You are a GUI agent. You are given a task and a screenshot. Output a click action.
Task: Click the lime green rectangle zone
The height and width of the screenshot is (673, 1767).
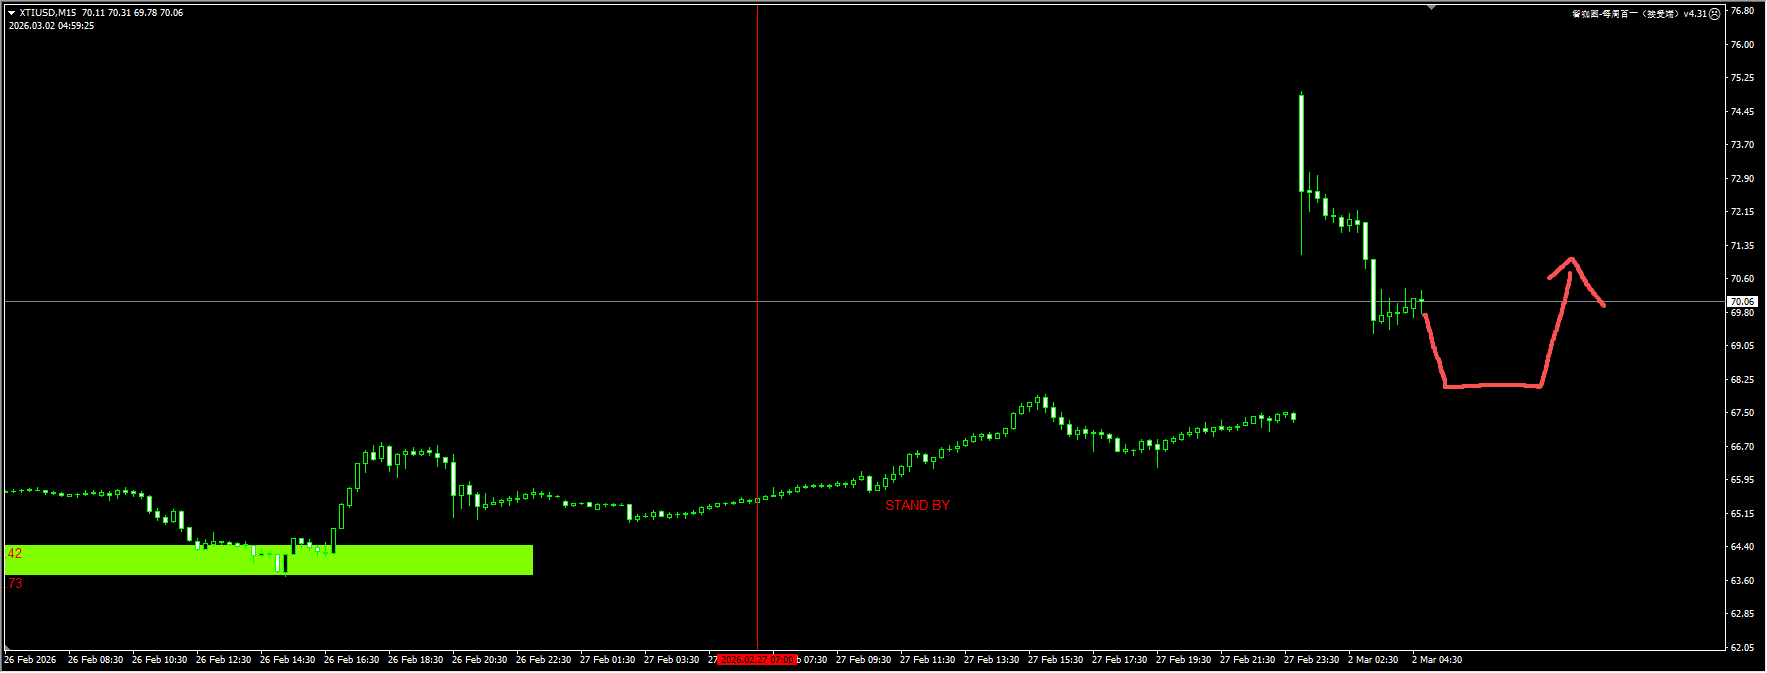click(x=400, y=560)
